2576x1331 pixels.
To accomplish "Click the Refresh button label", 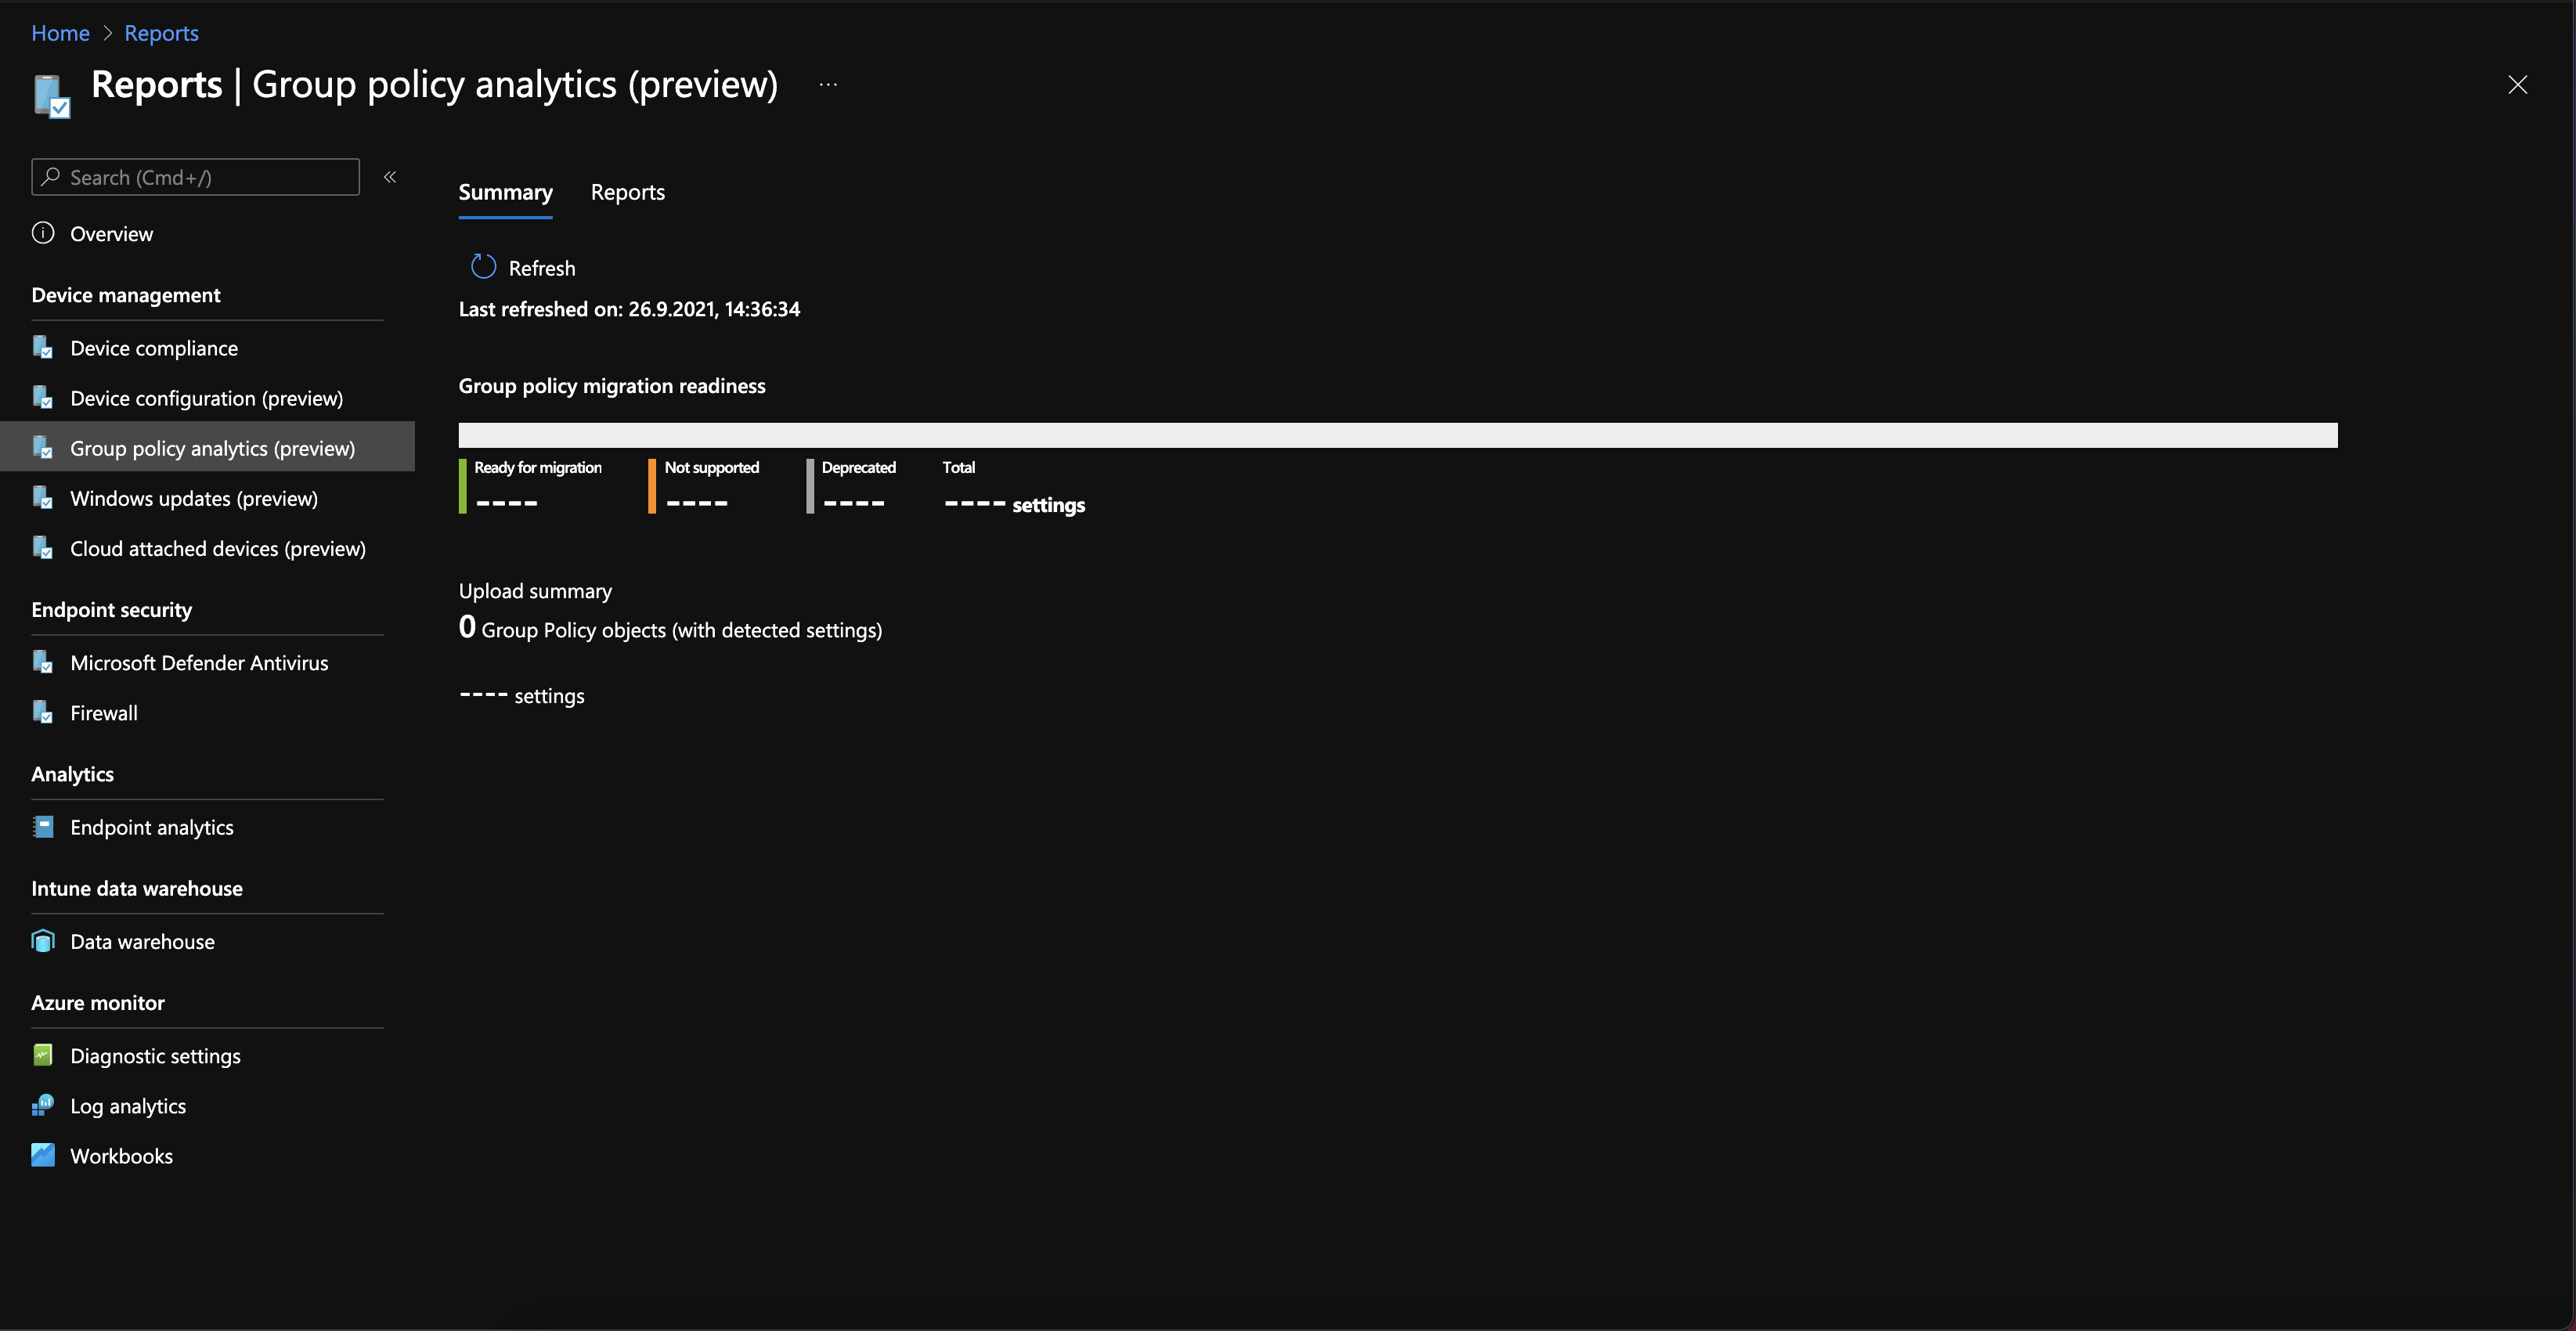I will click(x=542, y=268).
